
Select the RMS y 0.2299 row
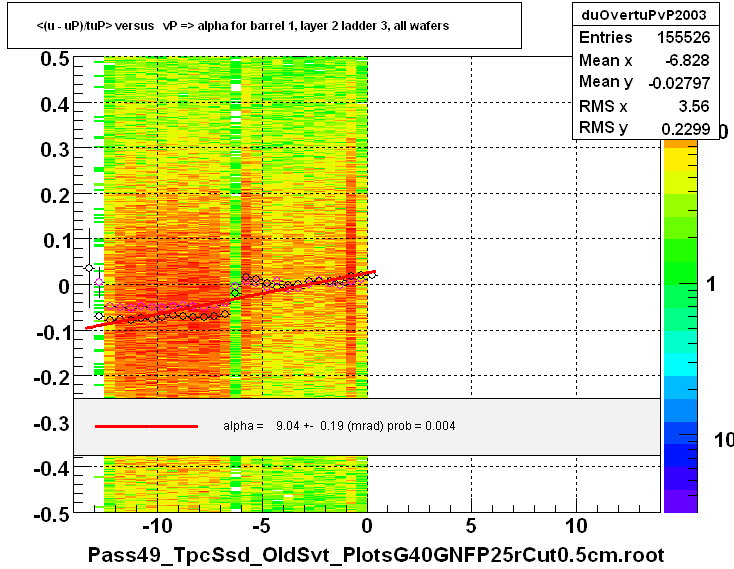(645, 128)
